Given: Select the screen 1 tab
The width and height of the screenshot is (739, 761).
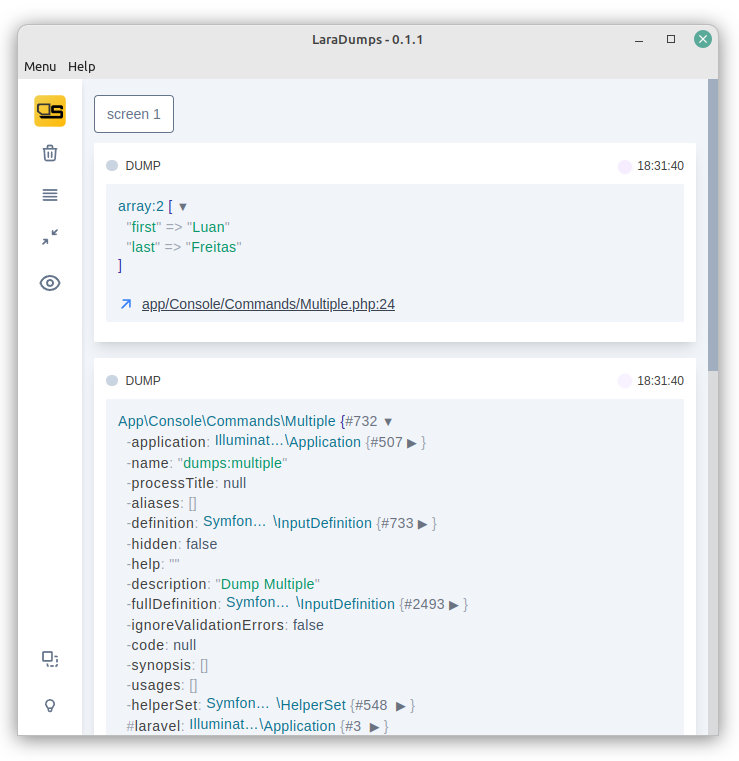Looking at the screenshot, I should coord(134,114).
